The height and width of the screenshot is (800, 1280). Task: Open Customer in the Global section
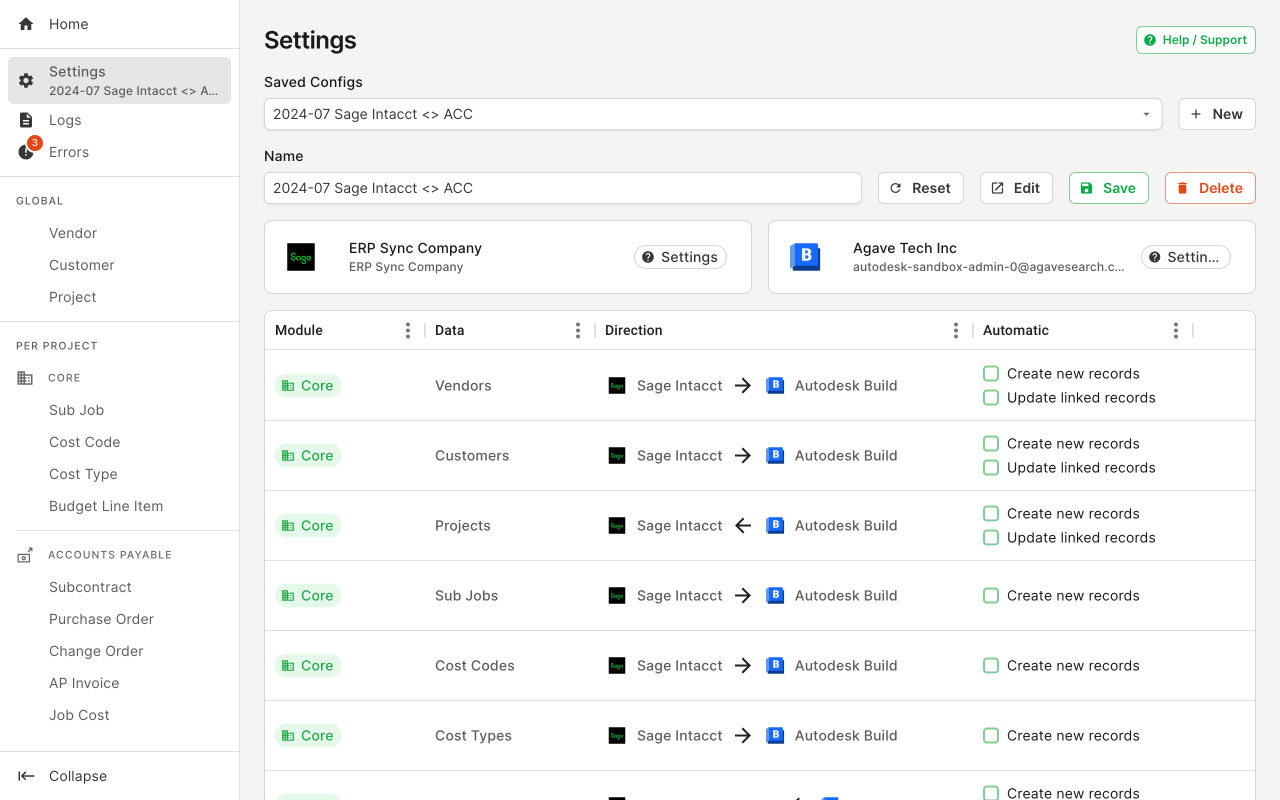pyautogui.click(x=82, y=265)
